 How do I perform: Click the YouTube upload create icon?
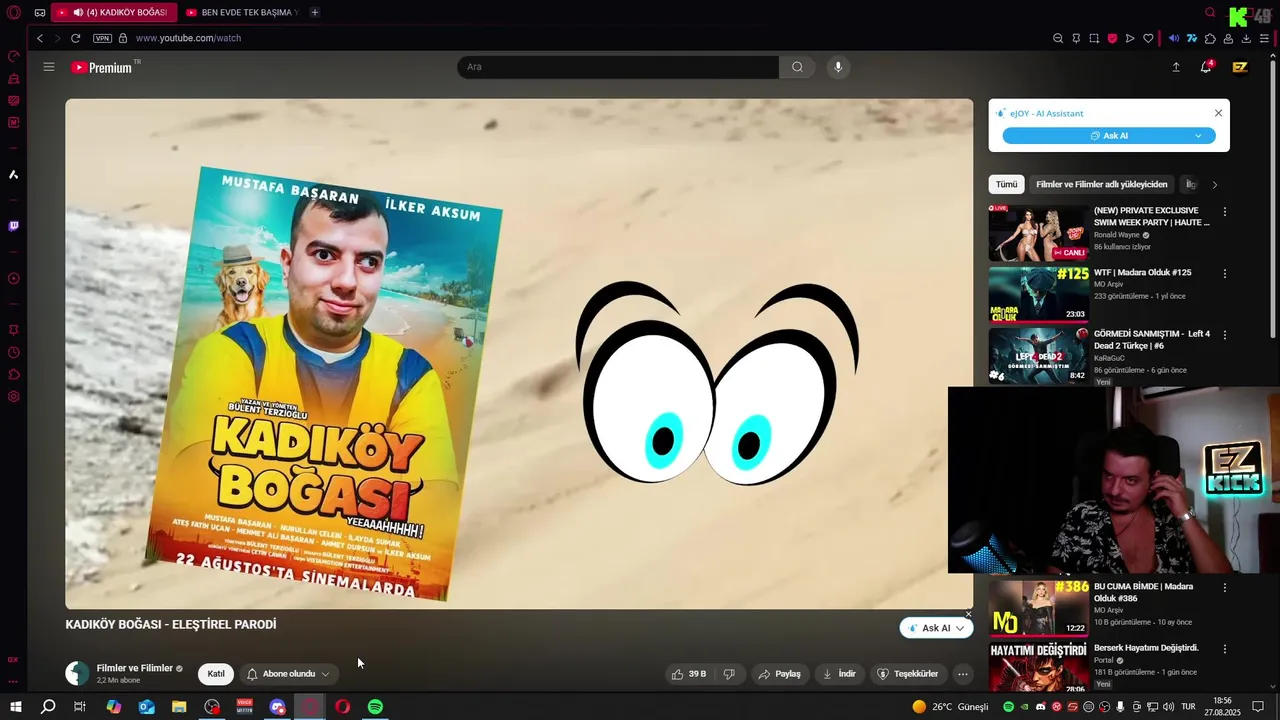click(1176, 67)
